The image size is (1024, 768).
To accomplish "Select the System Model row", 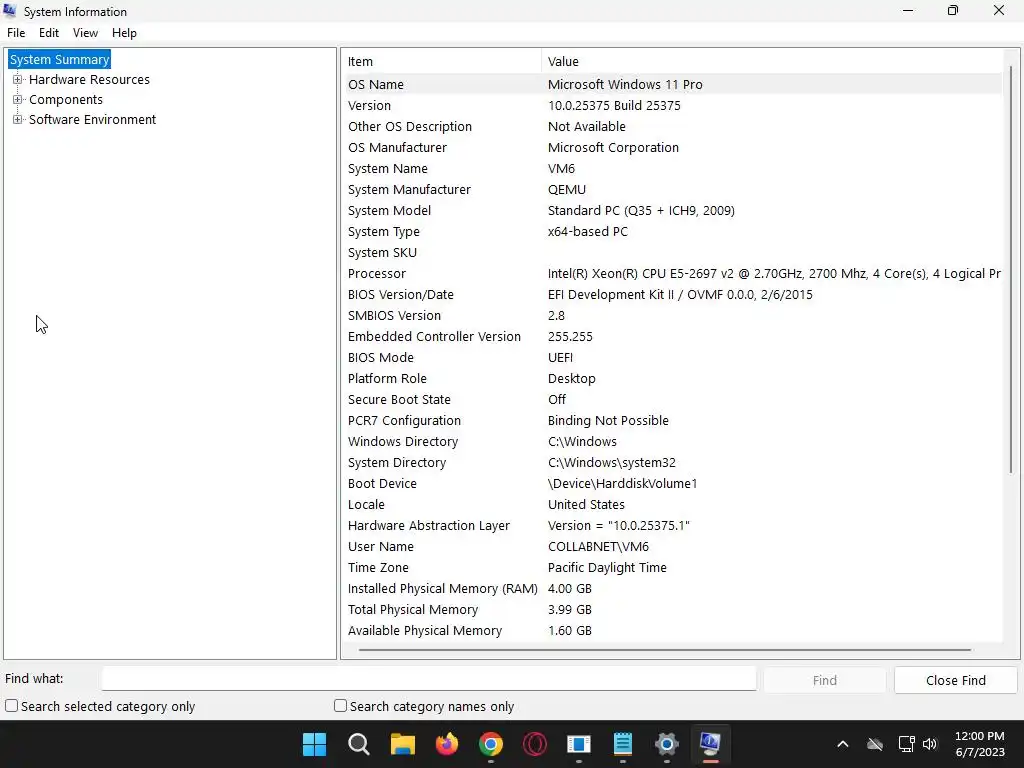I will (x=674, y=210).
